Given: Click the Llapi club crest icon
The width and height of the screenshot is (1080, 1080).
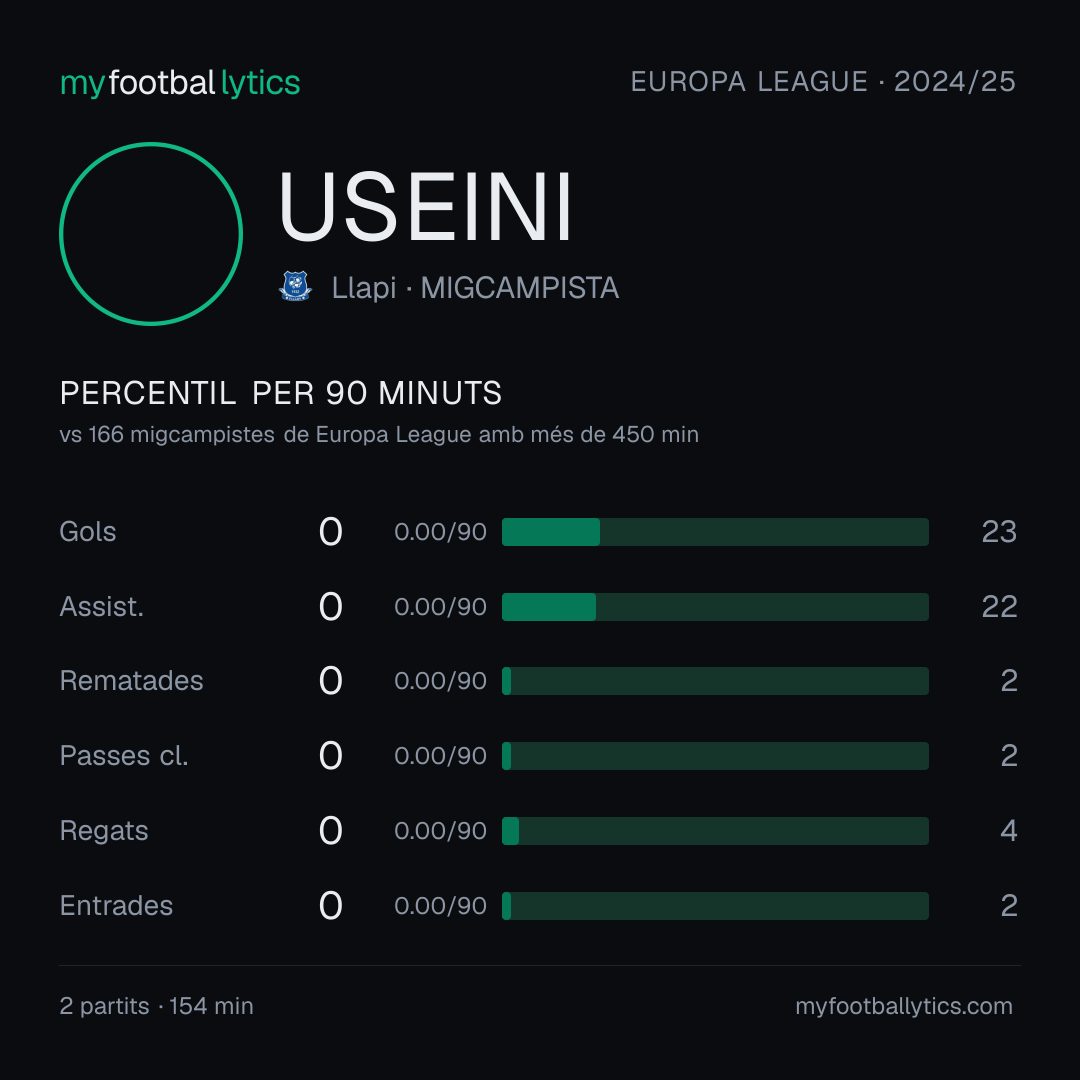Looking at the screenshot, I should [295, 287].
